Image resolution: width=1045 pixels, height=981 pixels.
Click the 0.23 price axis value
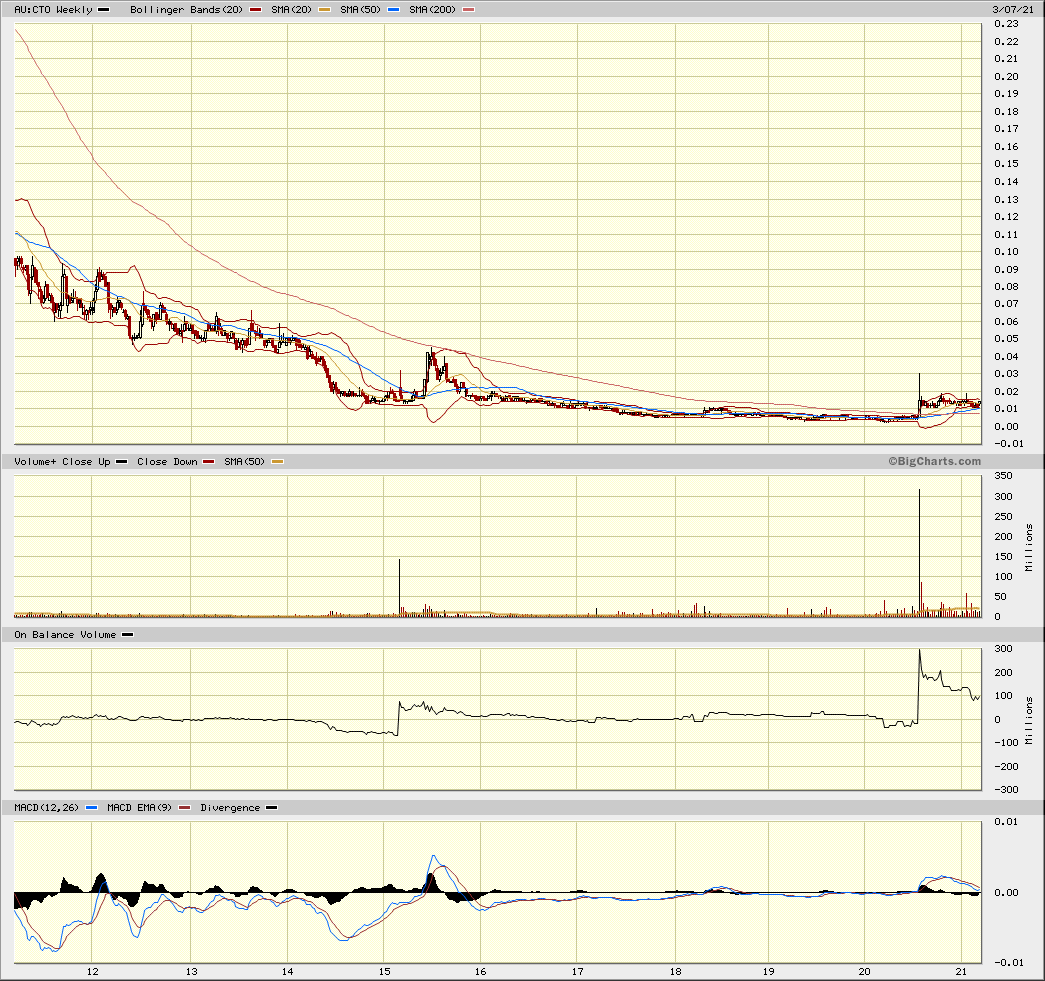click(1006, 24)
